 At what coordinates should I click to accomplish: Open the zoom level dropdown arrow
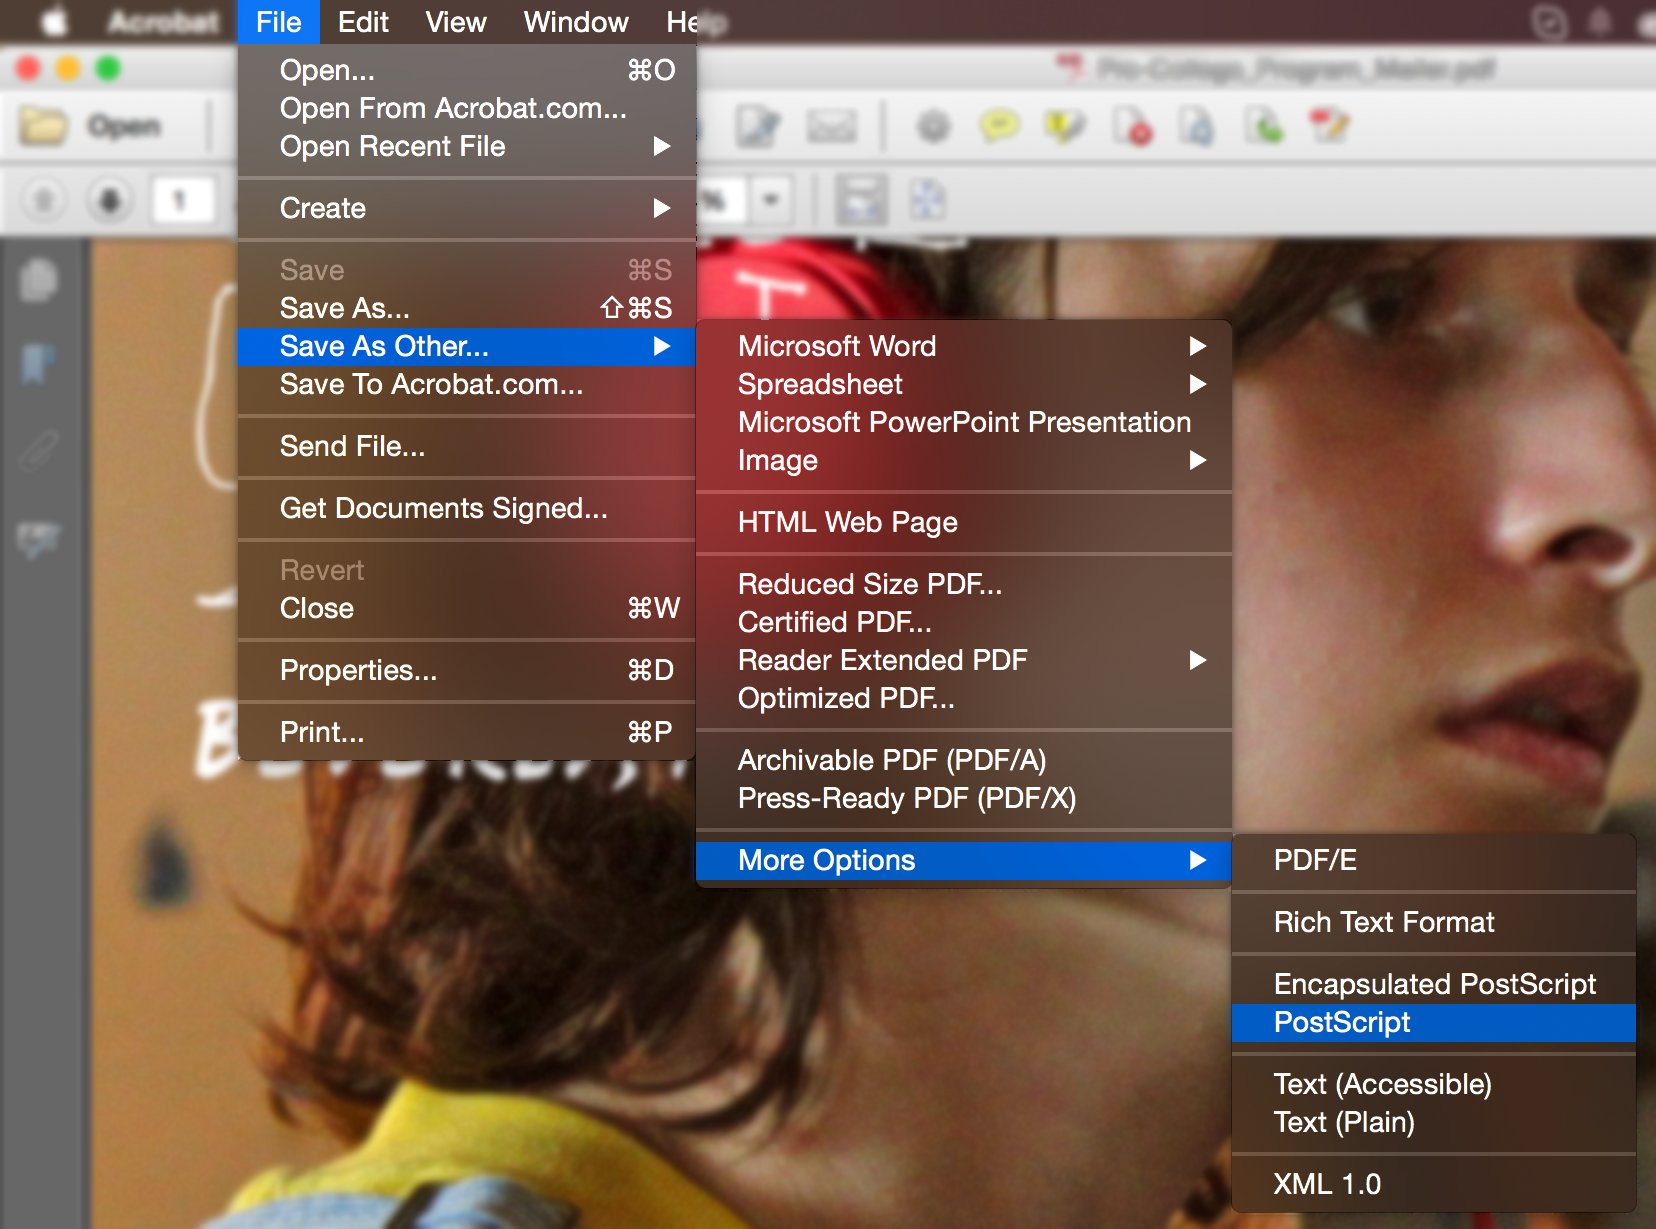coord(770,199)
